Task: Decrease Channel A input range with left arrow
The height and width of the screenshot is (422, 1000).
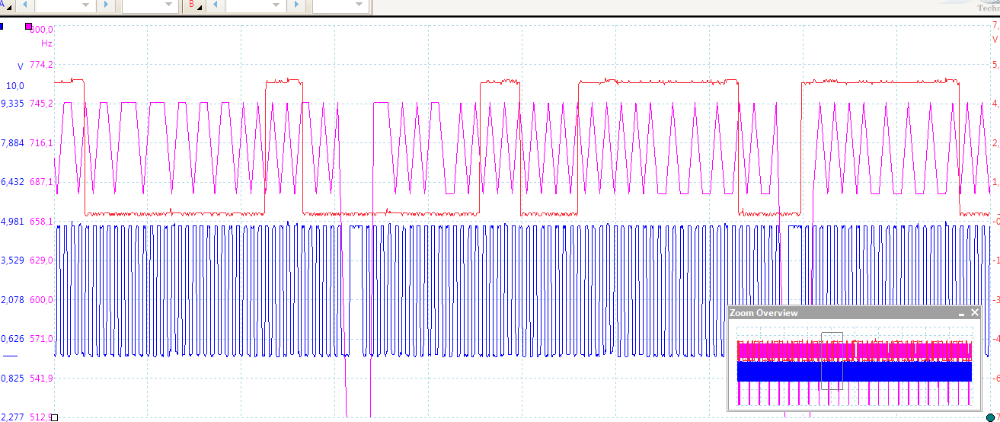Action: point(24,6)
